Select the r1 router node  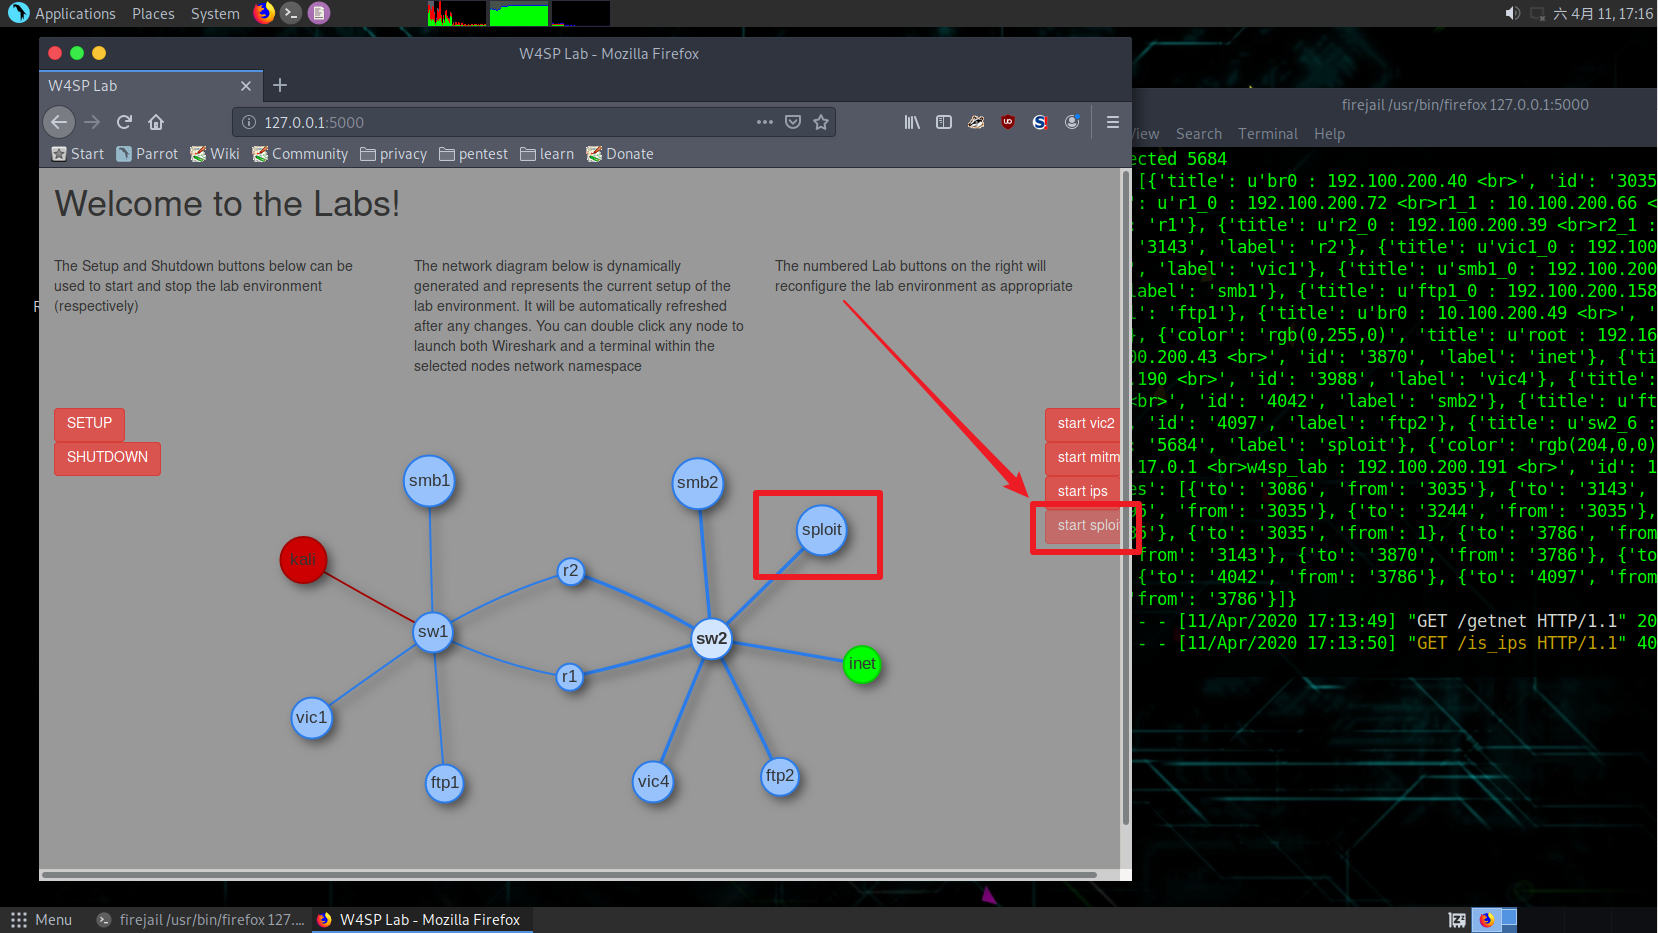point(569,677)
